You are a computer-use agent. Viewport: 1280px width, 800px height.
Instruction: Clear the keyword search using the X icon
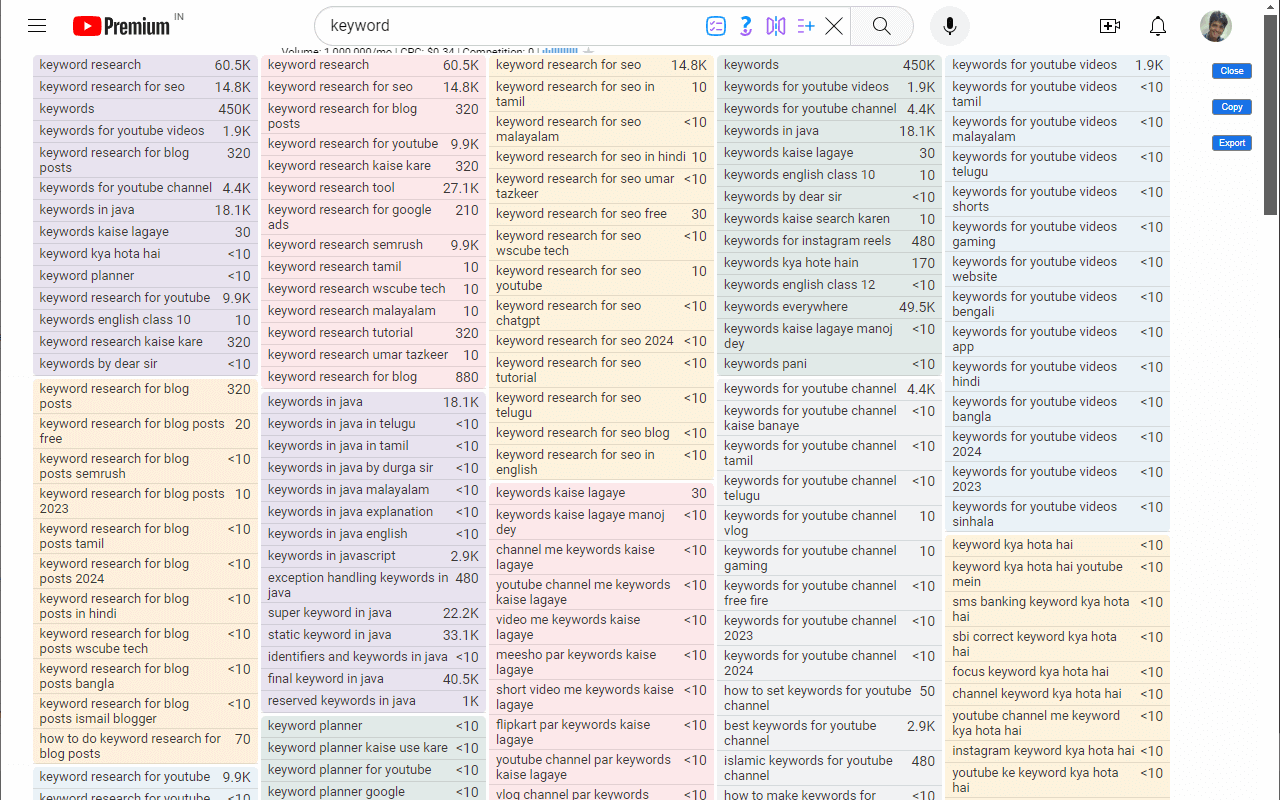[x=834, y=26]
